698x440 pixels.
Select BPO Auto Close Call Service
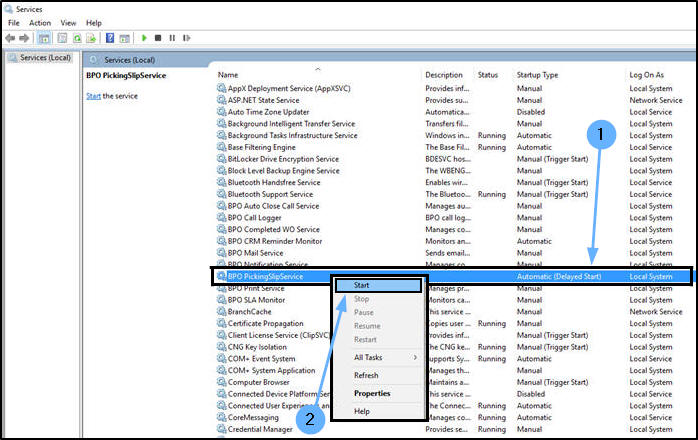(273, 206)
